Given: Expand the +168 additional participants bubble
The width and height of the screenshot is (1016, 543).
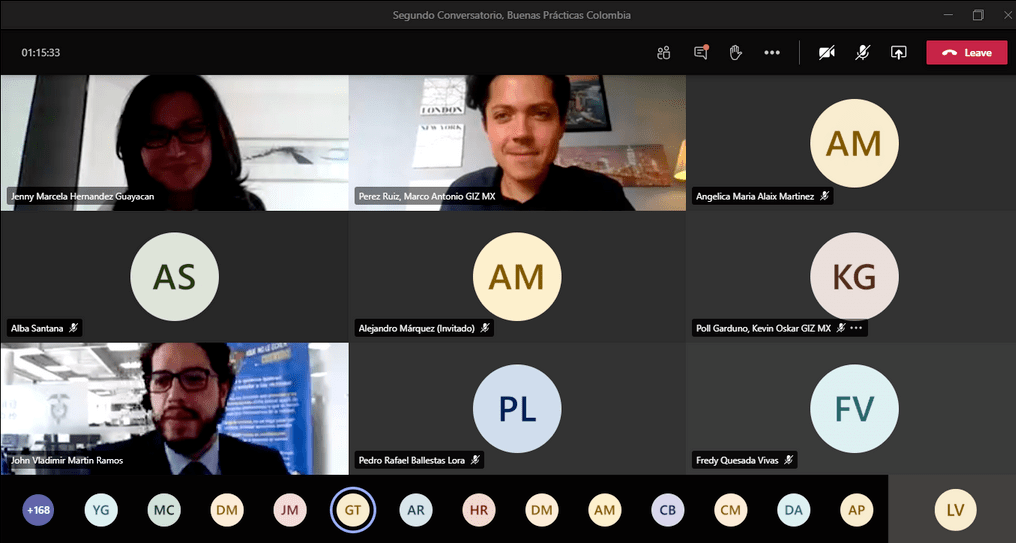Looking at the screenshot, I should tap(38, 510).
